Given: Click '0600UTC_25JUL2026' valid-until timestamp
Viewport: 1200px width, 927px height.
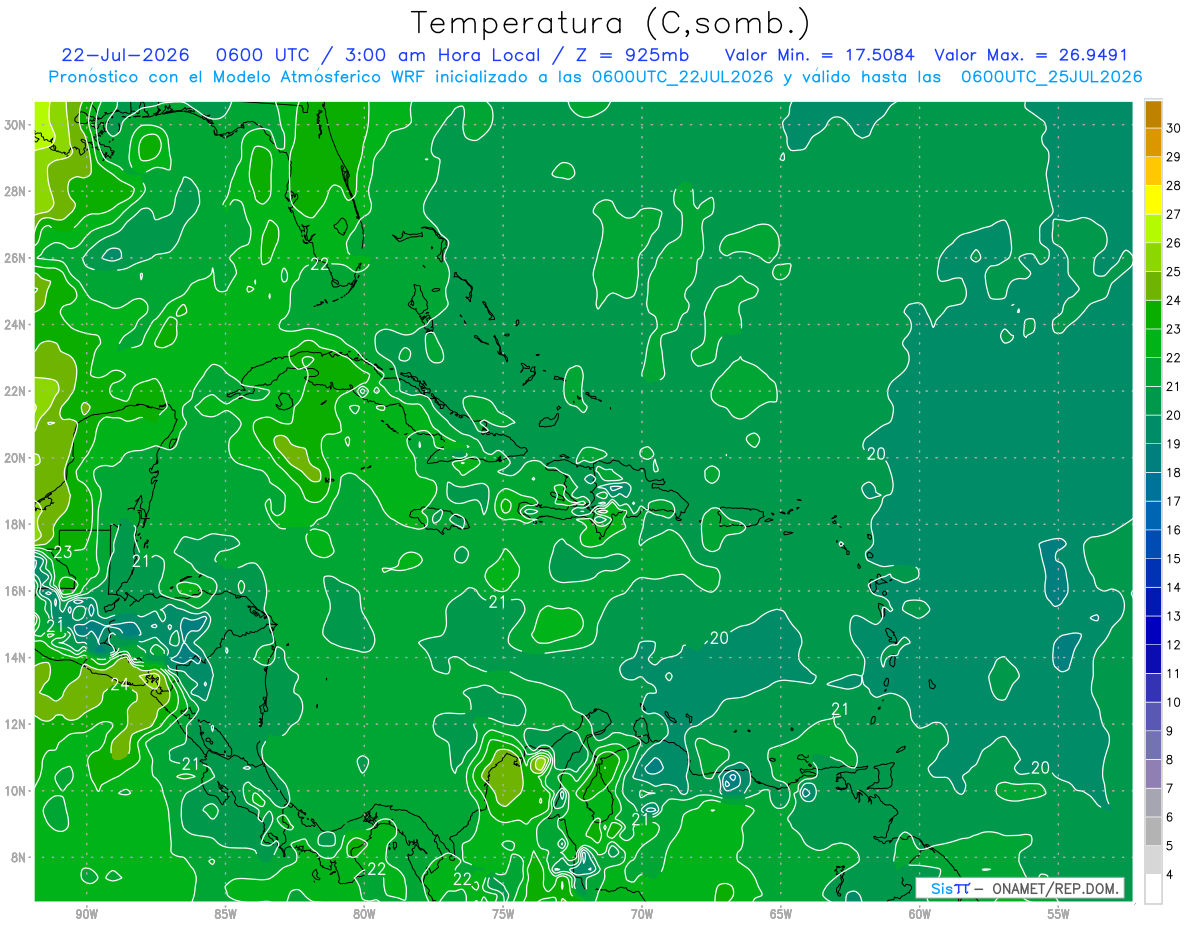Looking at the screenshot, I should click(1052, 77).
